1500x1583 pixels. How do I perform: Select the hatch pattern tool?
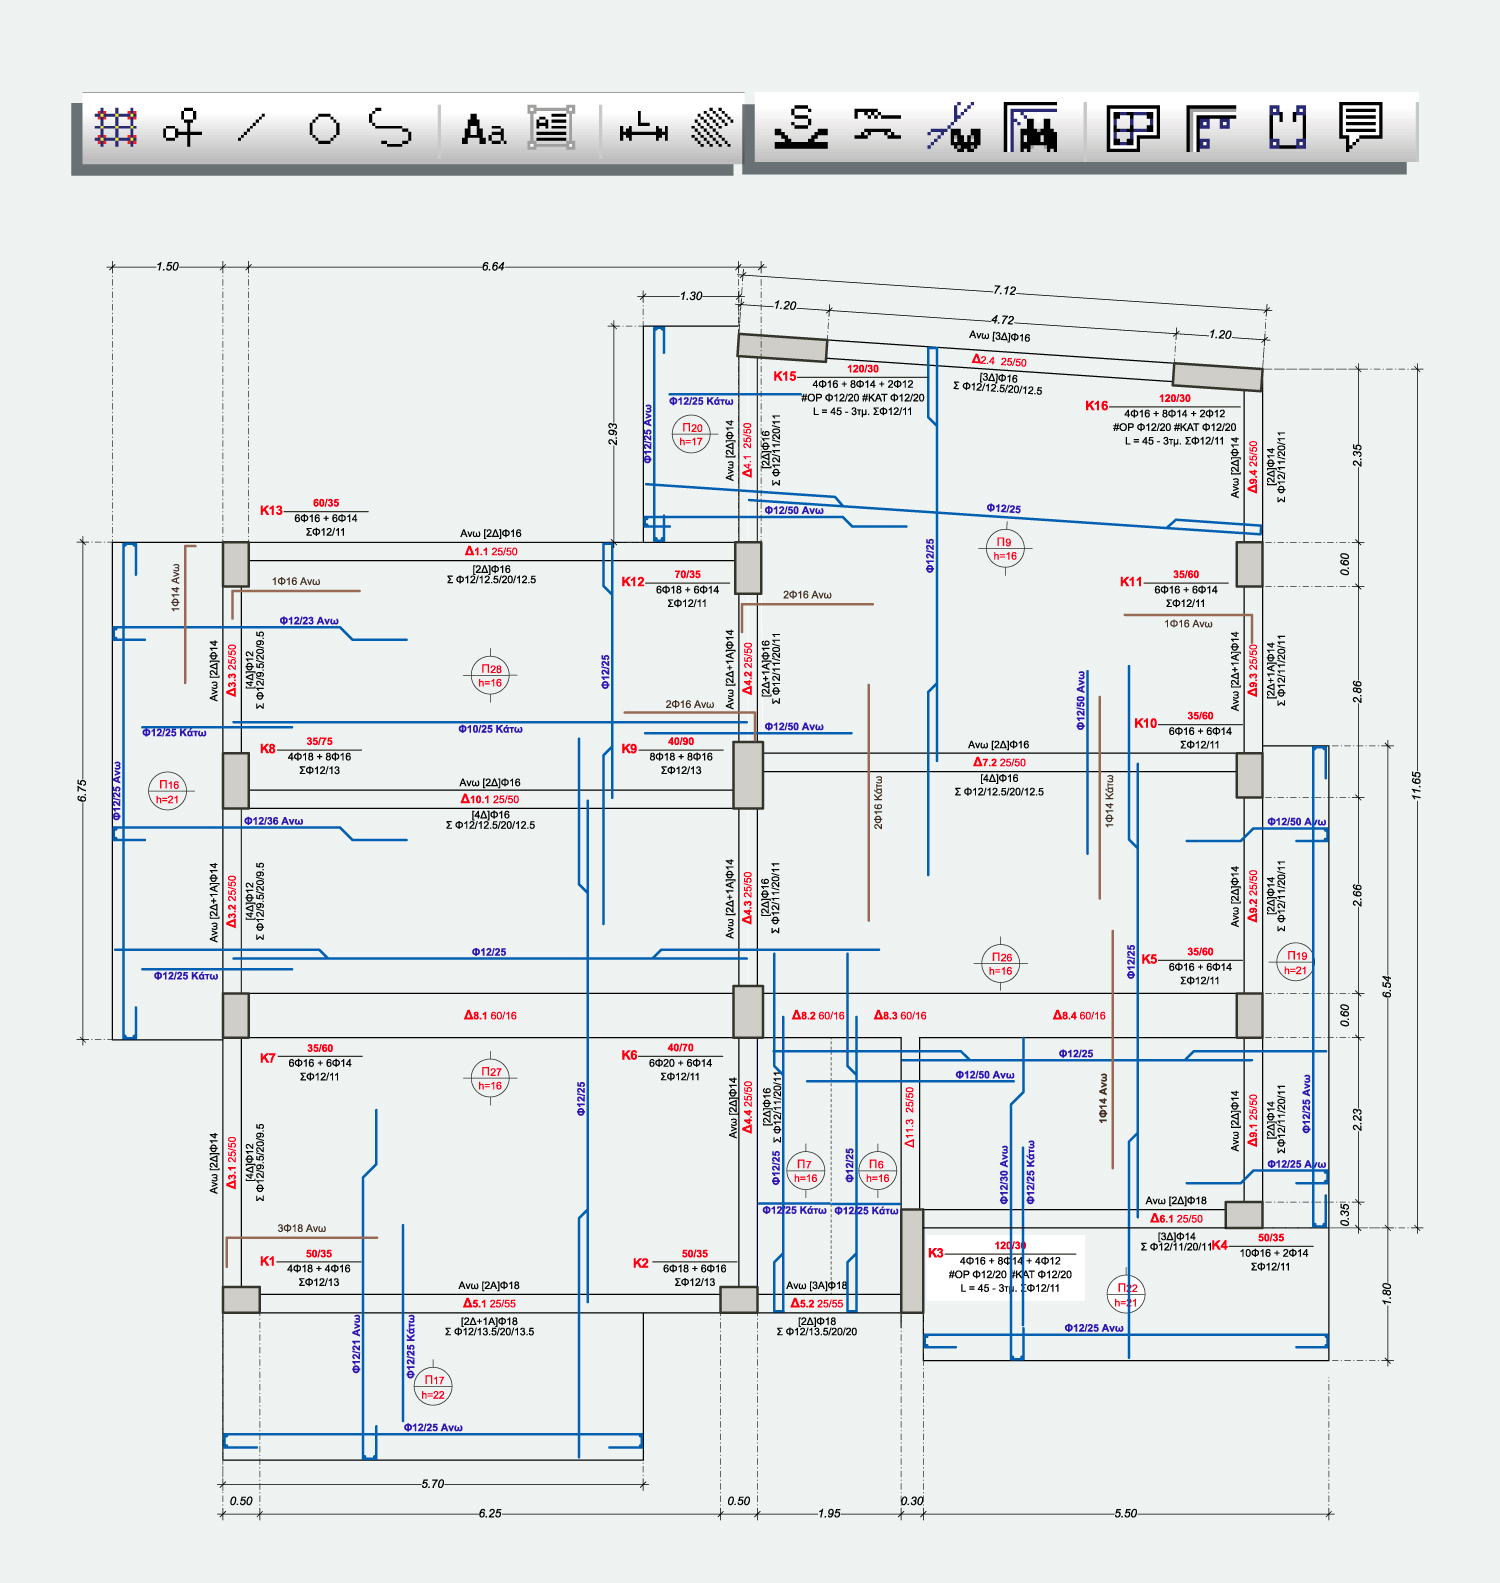pyautogui.click(x=711, y=128)
